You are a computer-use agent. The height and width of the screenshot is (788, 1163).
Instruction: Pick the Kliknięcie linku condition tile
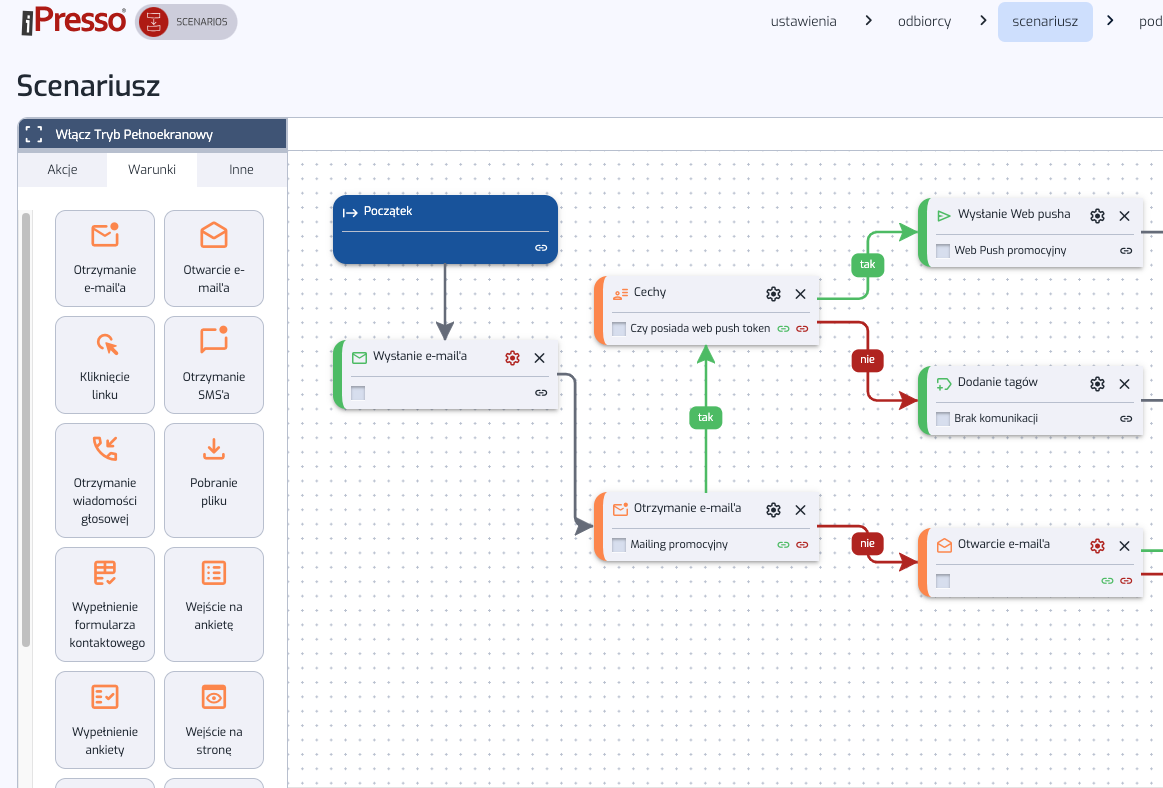pos(105,365)
